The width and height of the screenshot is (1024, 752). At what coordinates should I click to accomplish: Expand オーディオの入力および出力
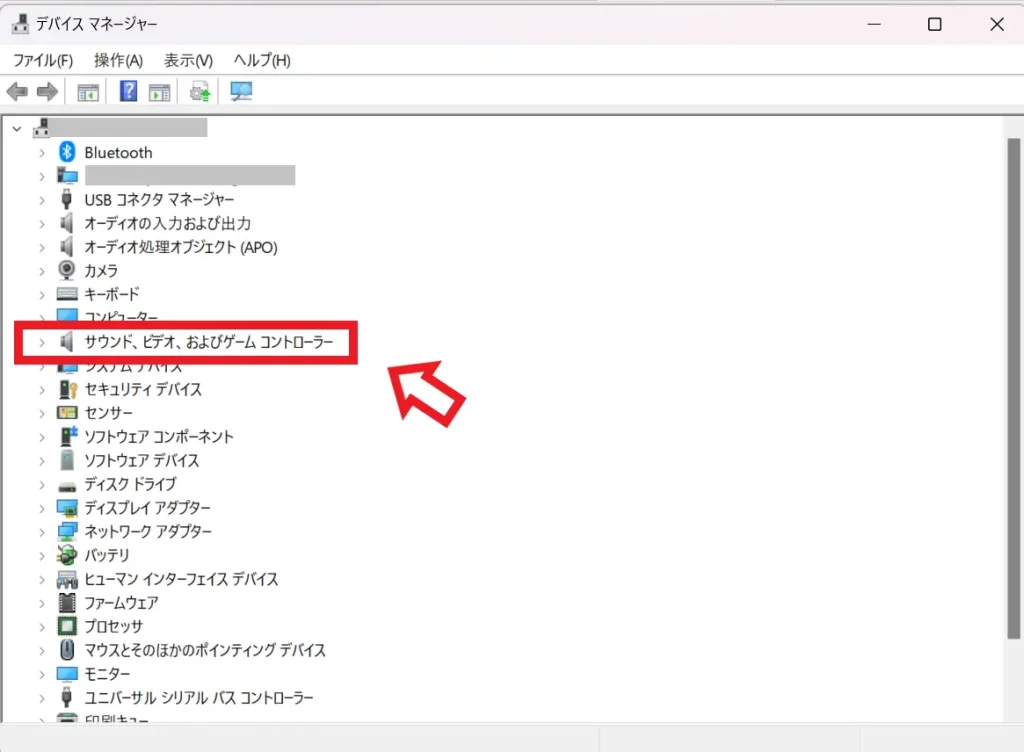coord(42,224)
